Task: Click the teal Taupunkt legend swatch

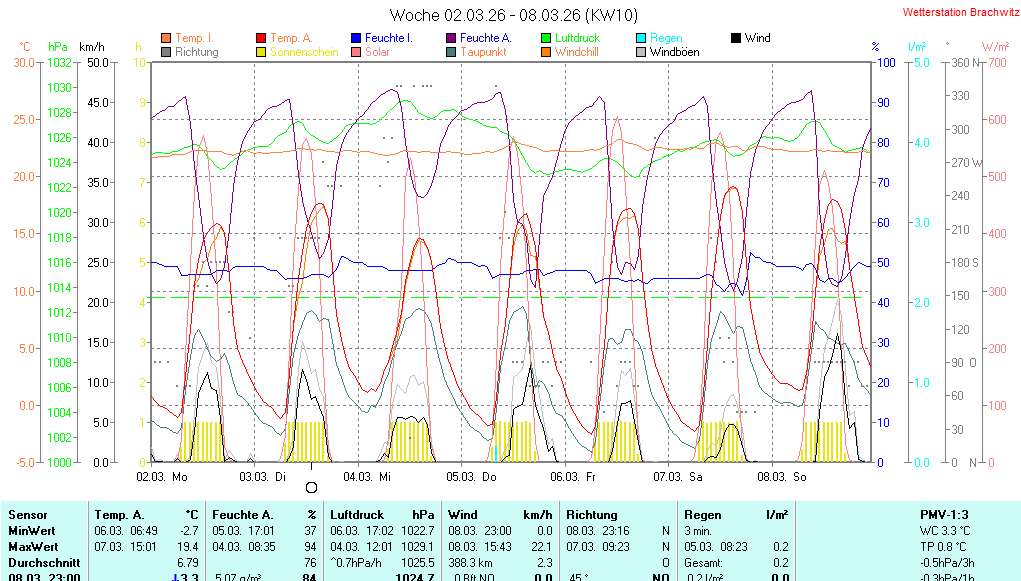Action: (451, 52)
